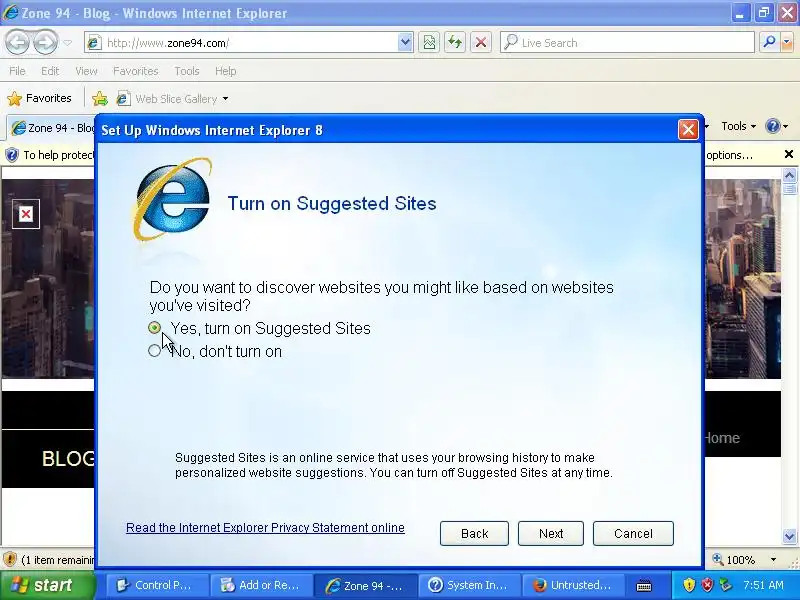Click the BLOG heading on the webpage
Screen dimensions: 800x600
[68, 458]
